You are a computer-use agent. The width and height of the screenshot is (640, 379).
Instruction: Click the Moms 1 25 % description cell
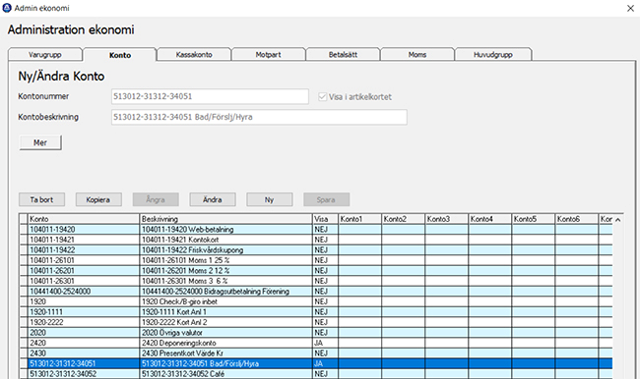pyautogui.click(x=226, y=260)
